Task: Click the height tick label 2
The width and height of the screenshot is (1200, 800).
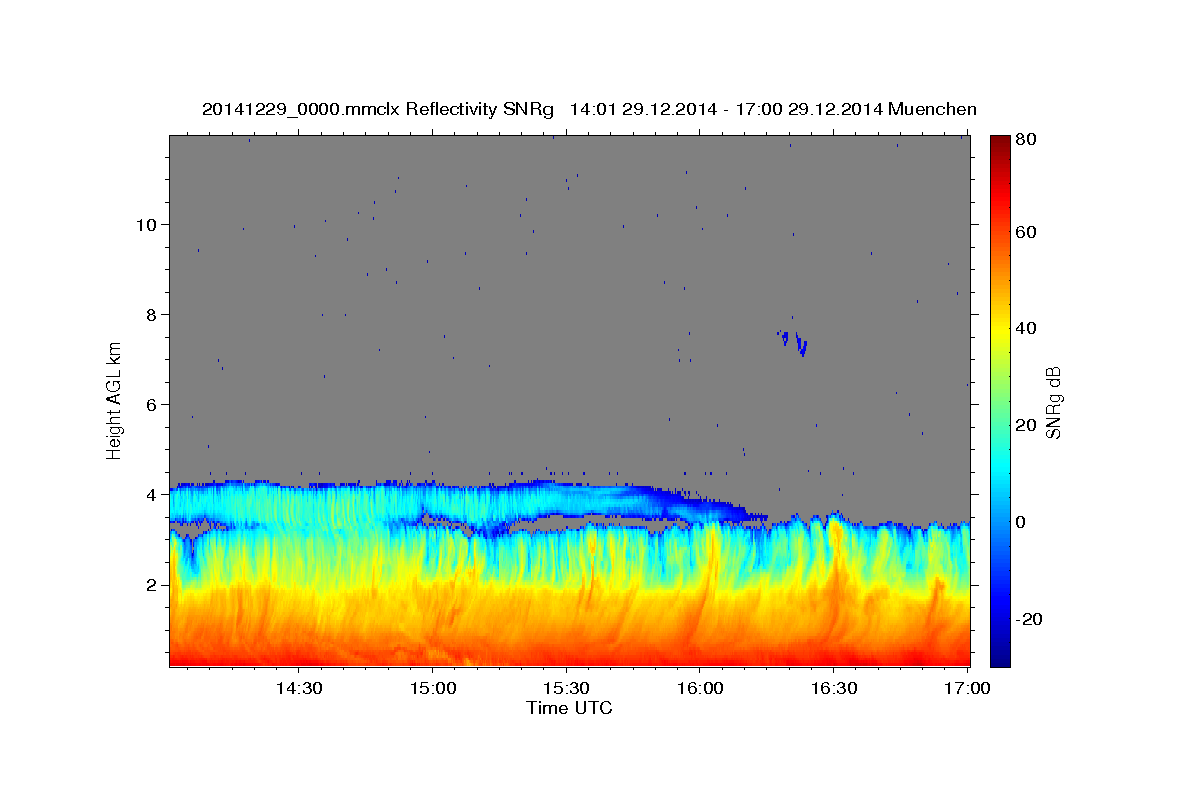Action: coord(152,584)
